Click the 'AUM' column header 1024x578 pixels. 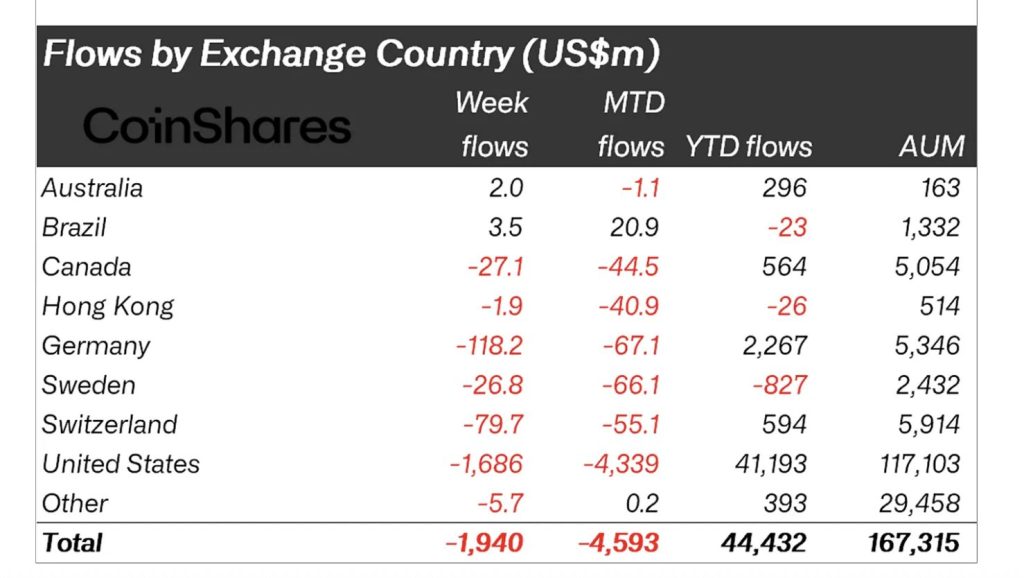[931, 147]
